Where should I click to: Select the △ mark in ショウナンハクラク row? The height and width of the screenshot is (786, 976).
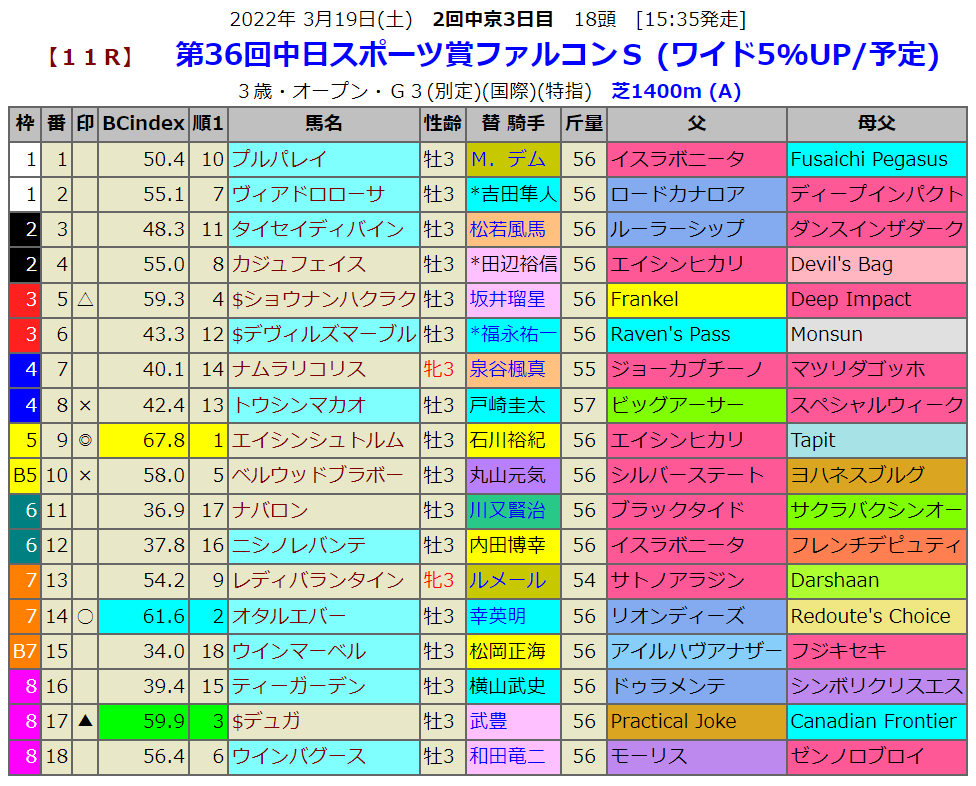click(x=85, y=299)
